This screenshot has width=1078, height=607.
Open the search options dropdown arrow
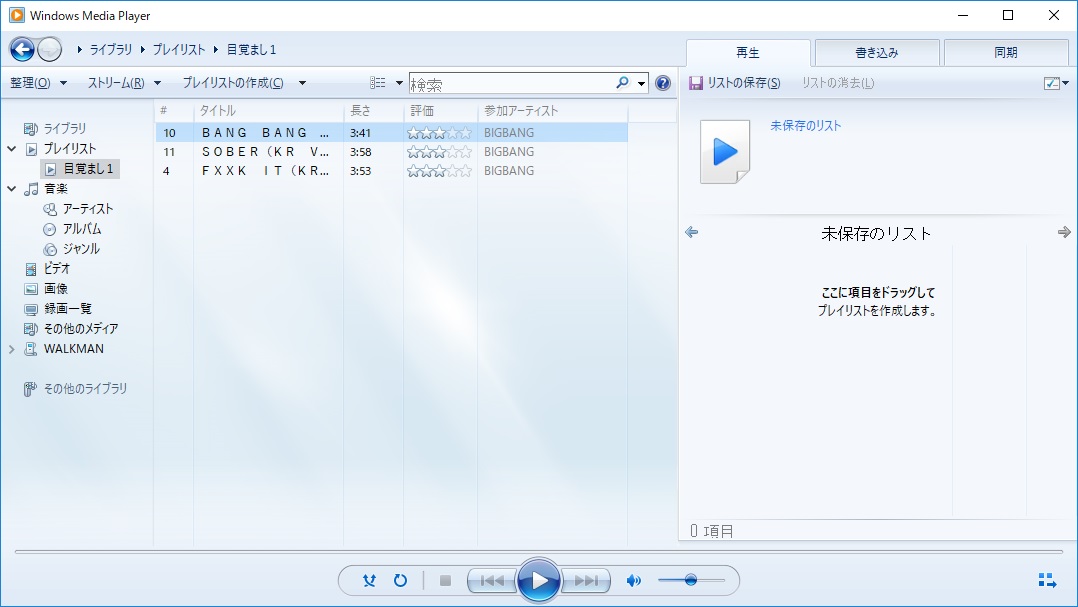[641, 84]
